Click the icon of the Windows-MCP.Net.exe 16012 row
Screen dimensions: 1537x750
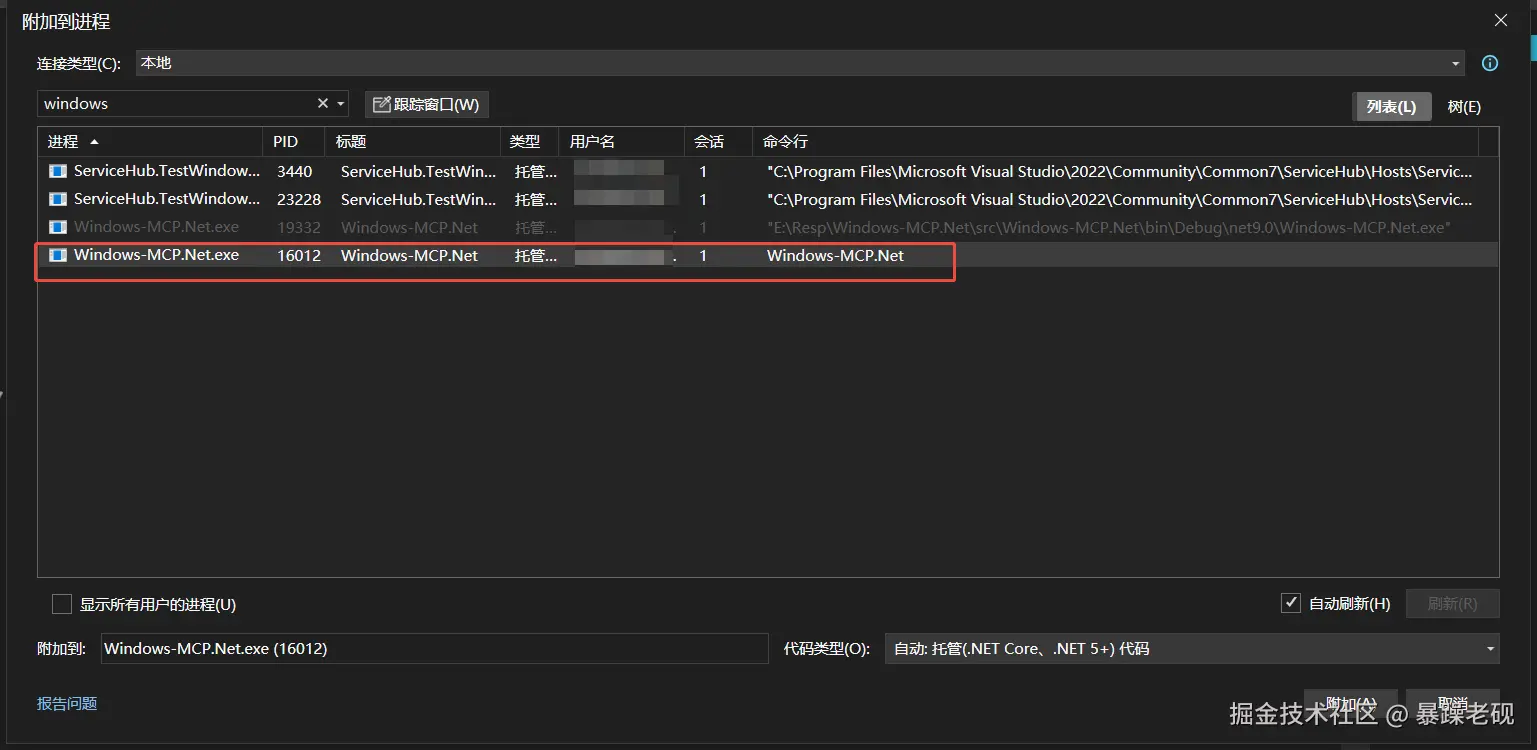[58, 255]
